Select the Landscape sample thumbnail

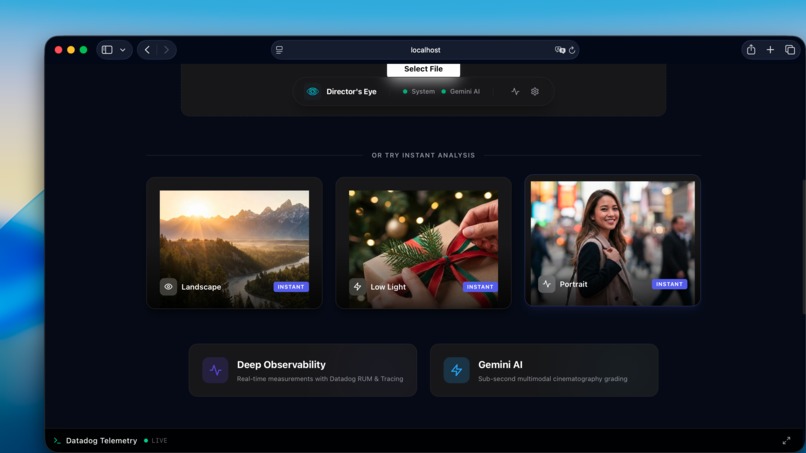[234, 243]
